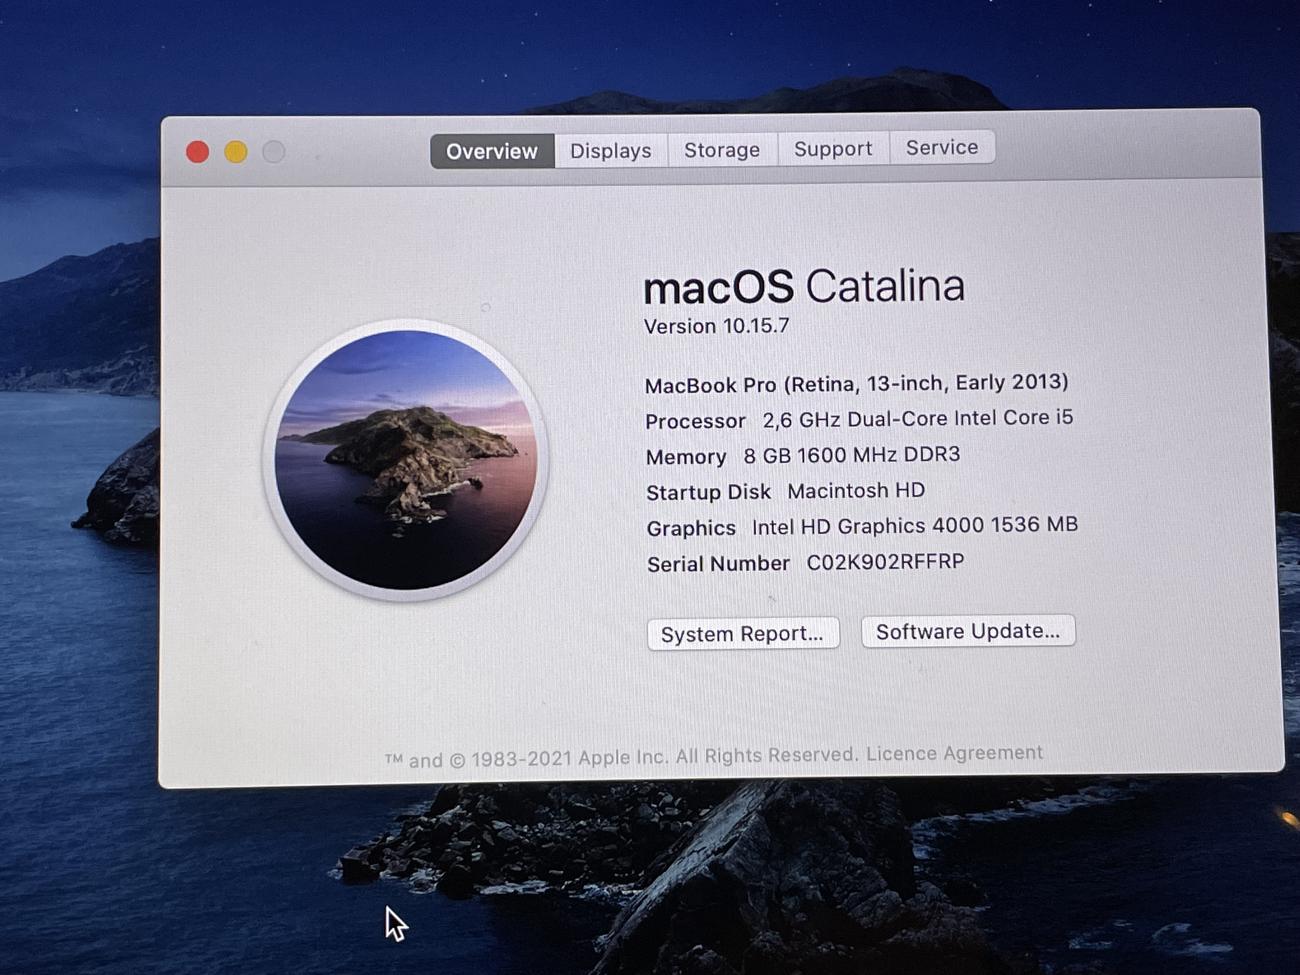This screenshot has height=975, width=1300.
Task: Click the Serial Number label
Action: pyautogui.click(x=718, y=564)
